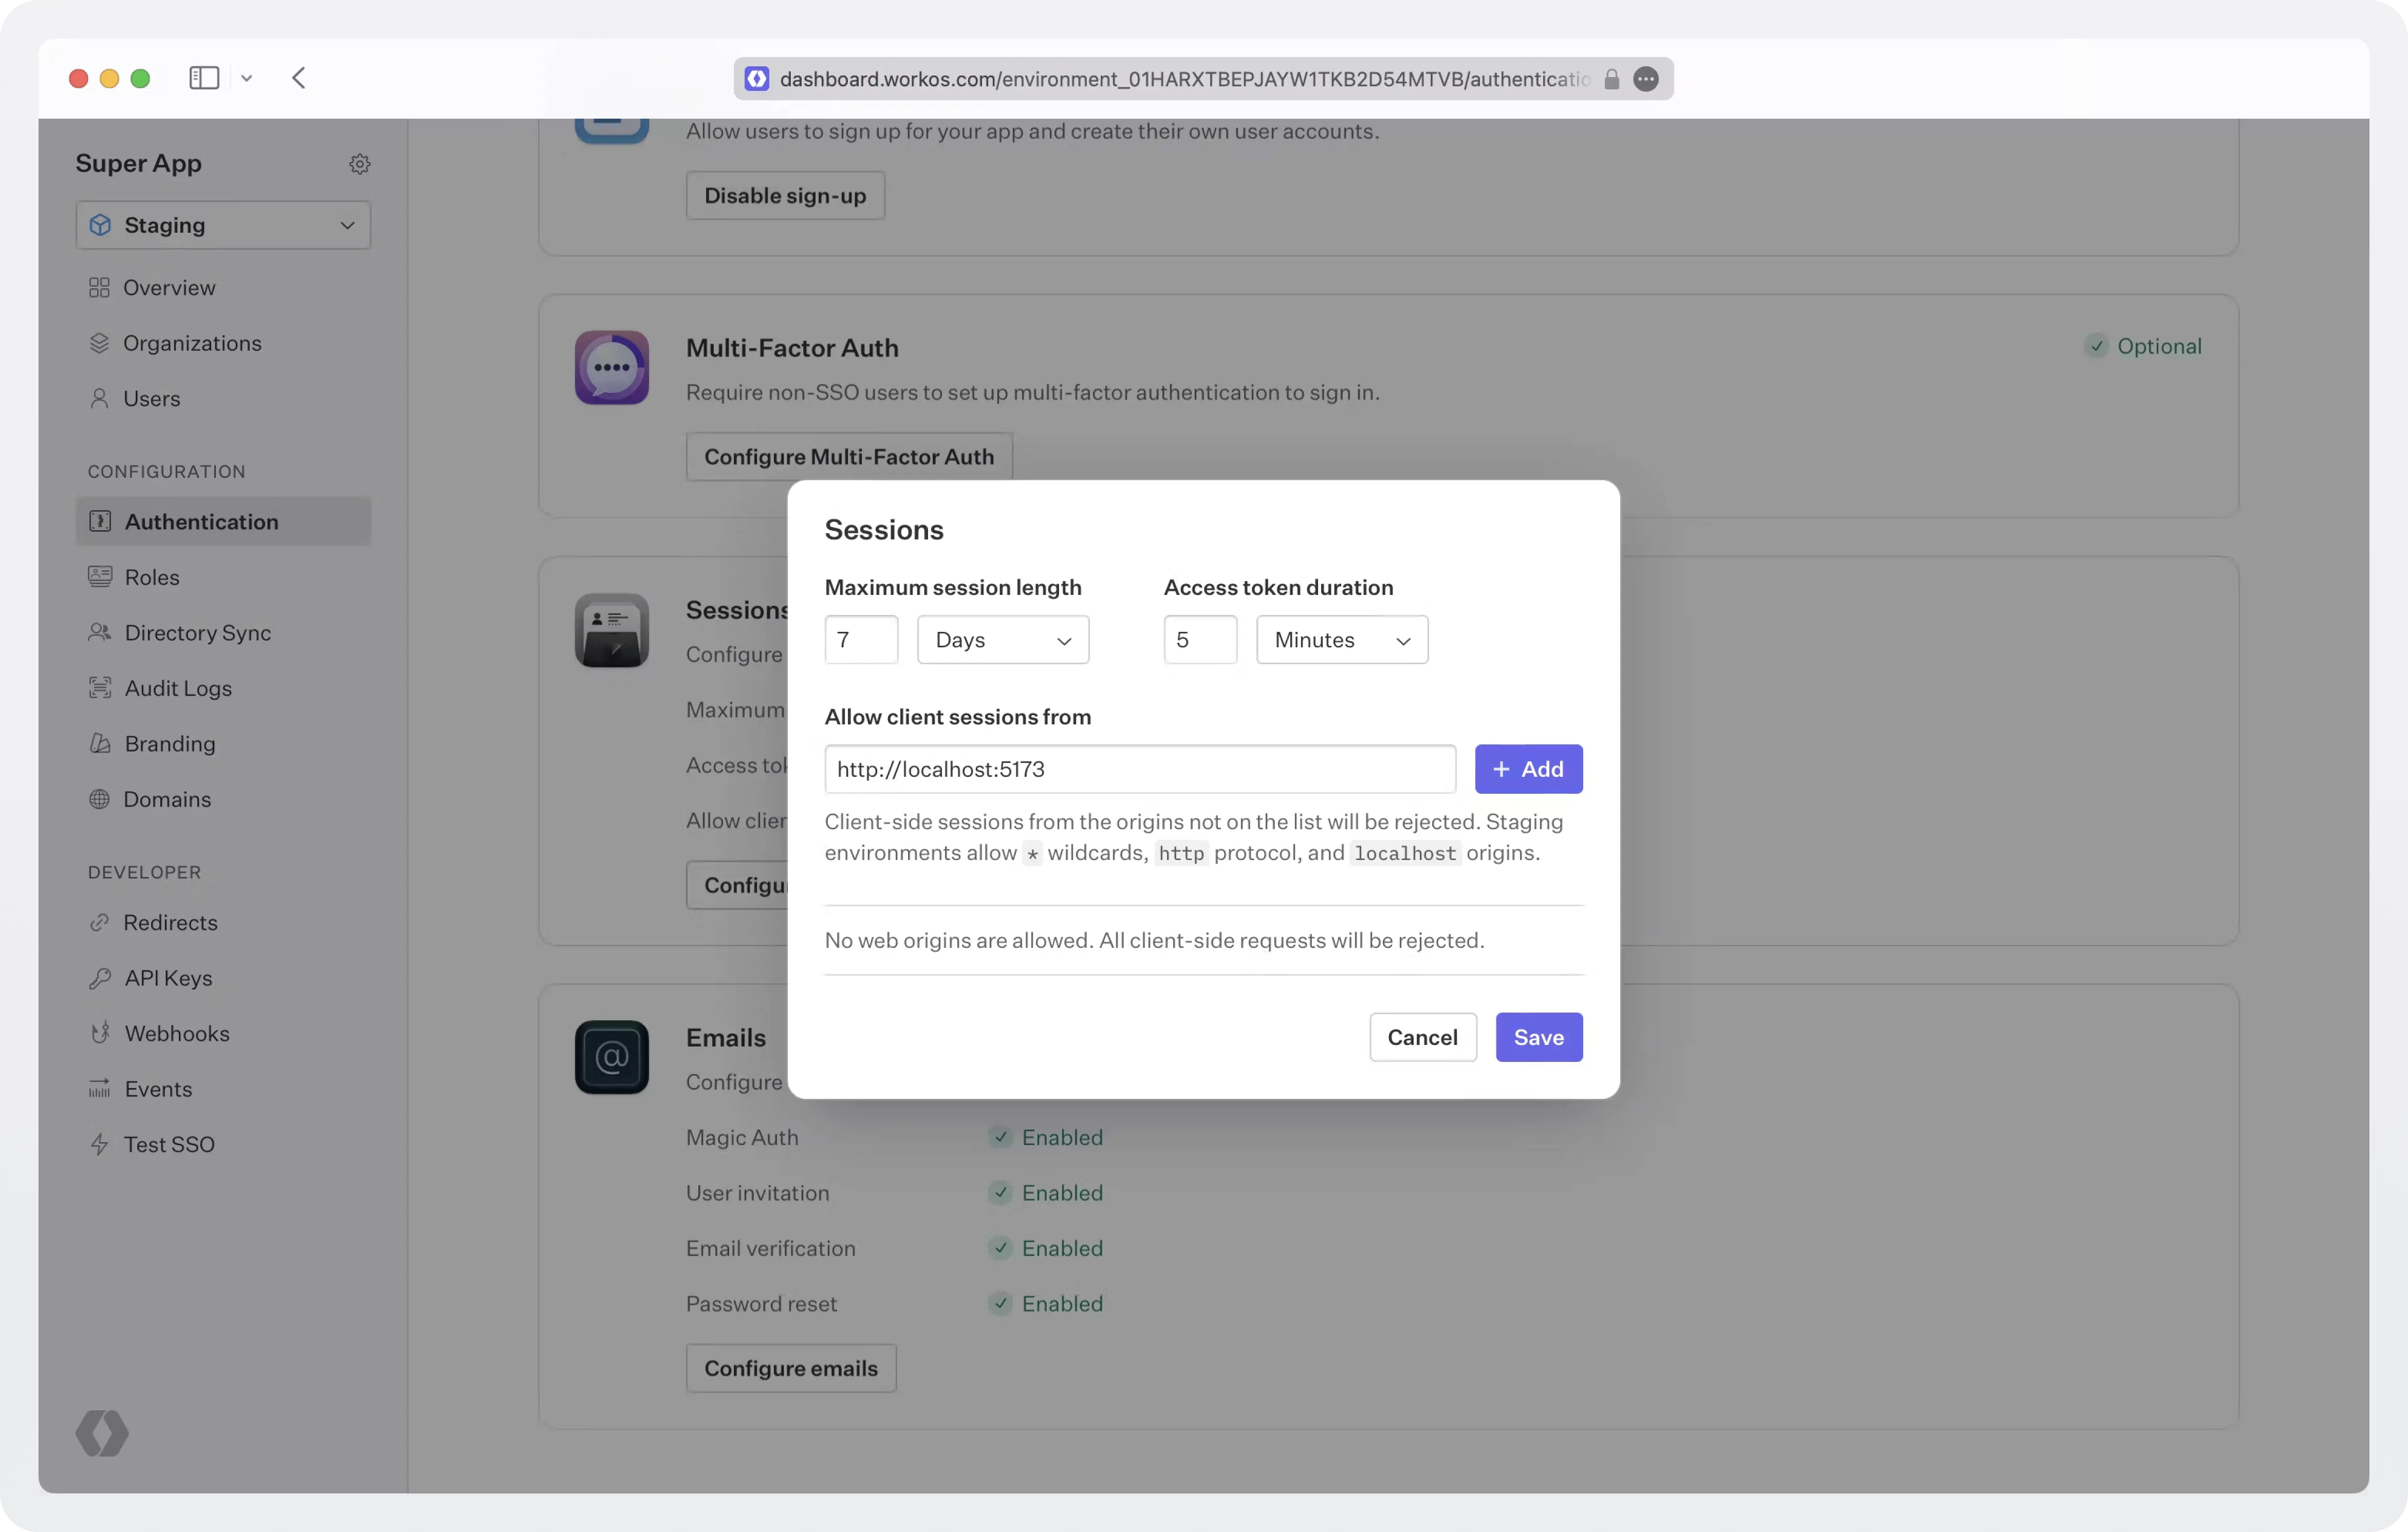Click the Test SSO lightning icon

pyautogui.click(x=99, y=1144)
